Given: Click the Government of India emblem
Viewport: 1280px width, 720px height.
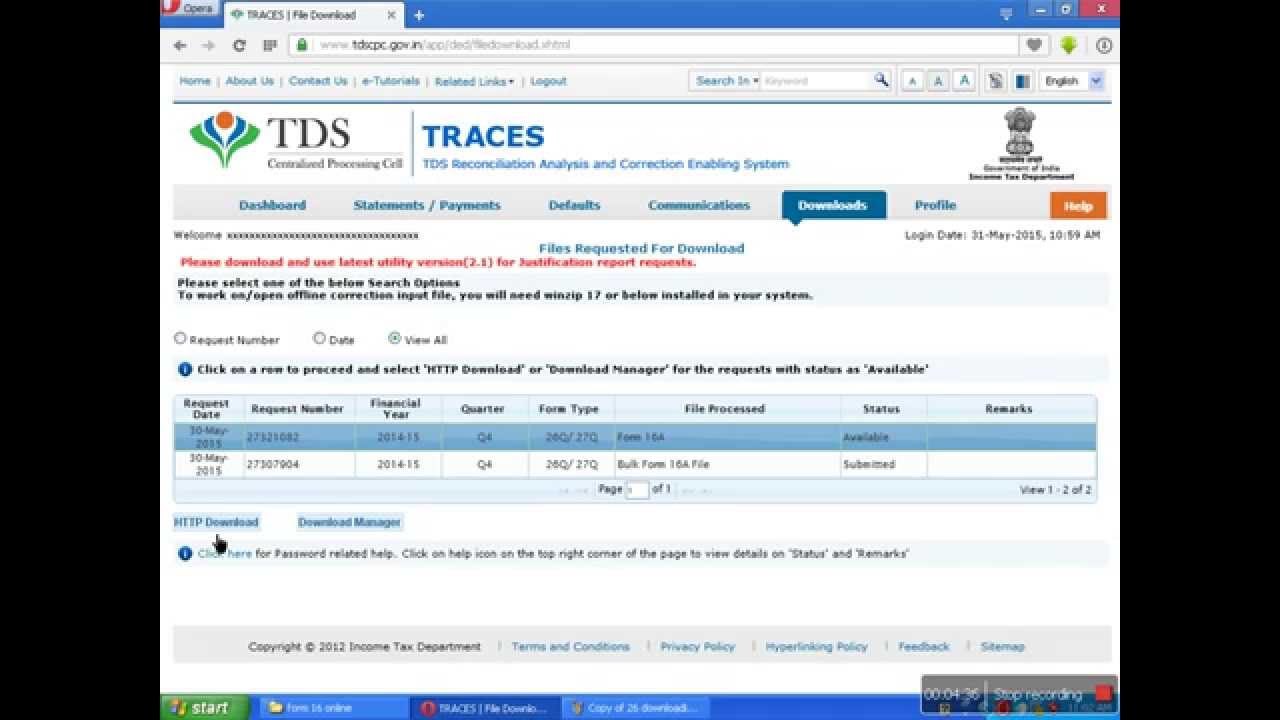Looking at the screenshot, I should pos(1021,144).
